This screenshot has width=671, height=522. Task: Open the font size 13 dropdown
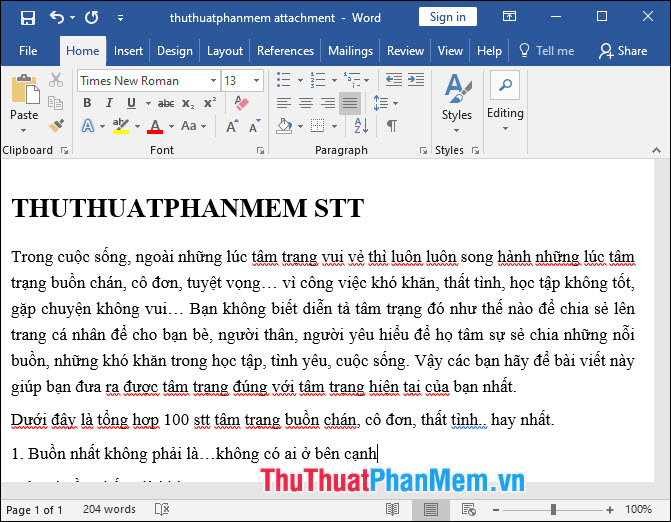[256, 80]
